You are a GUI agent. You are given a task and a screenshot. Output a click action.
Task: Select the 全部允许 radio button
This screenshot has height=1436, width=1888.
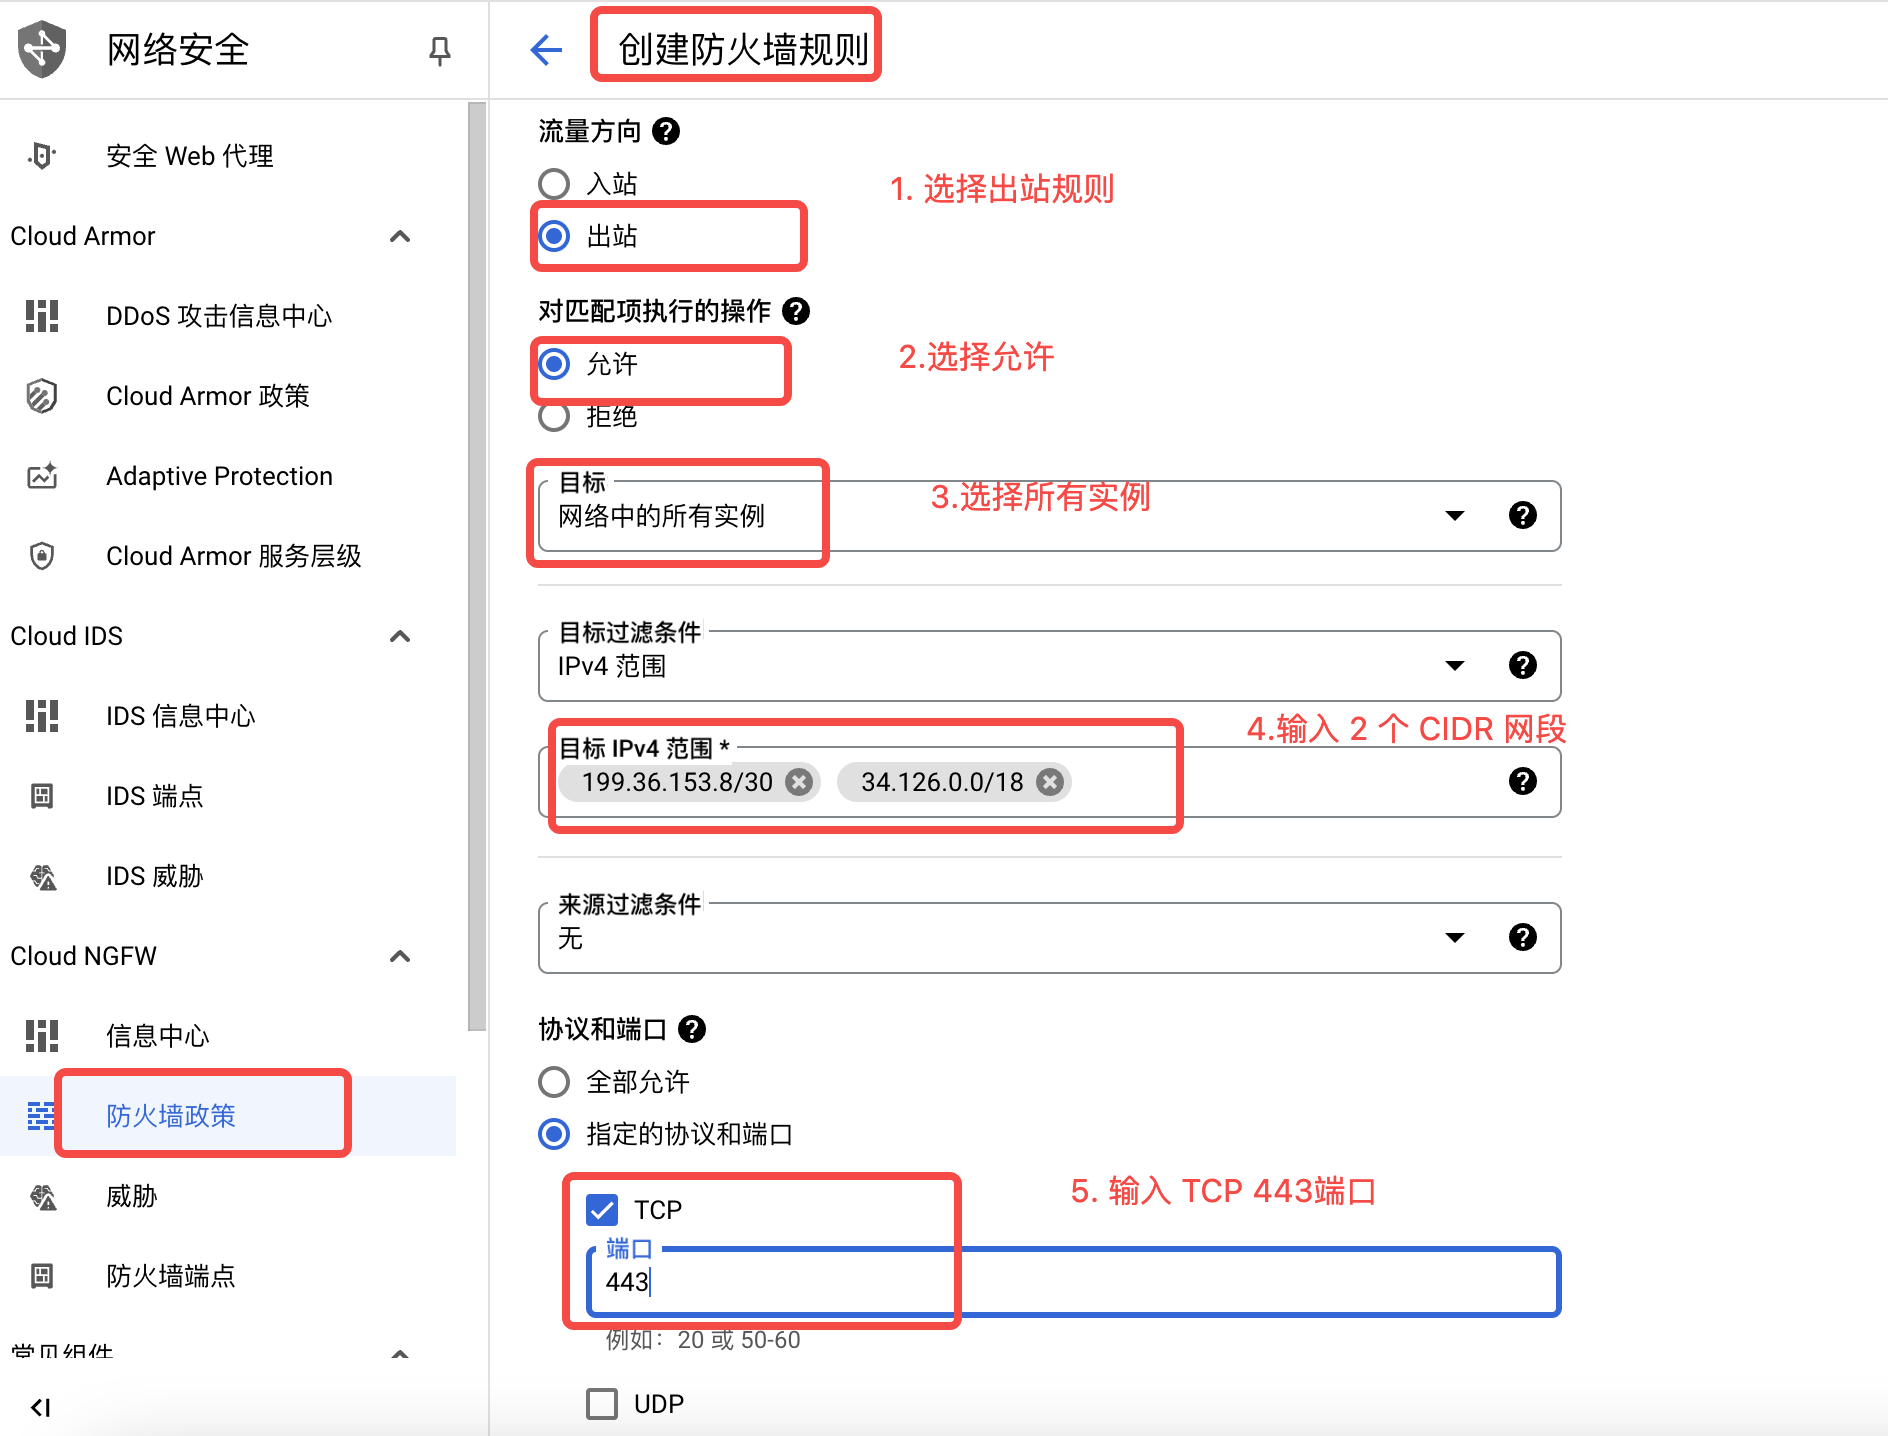[x=554, y=1082]
